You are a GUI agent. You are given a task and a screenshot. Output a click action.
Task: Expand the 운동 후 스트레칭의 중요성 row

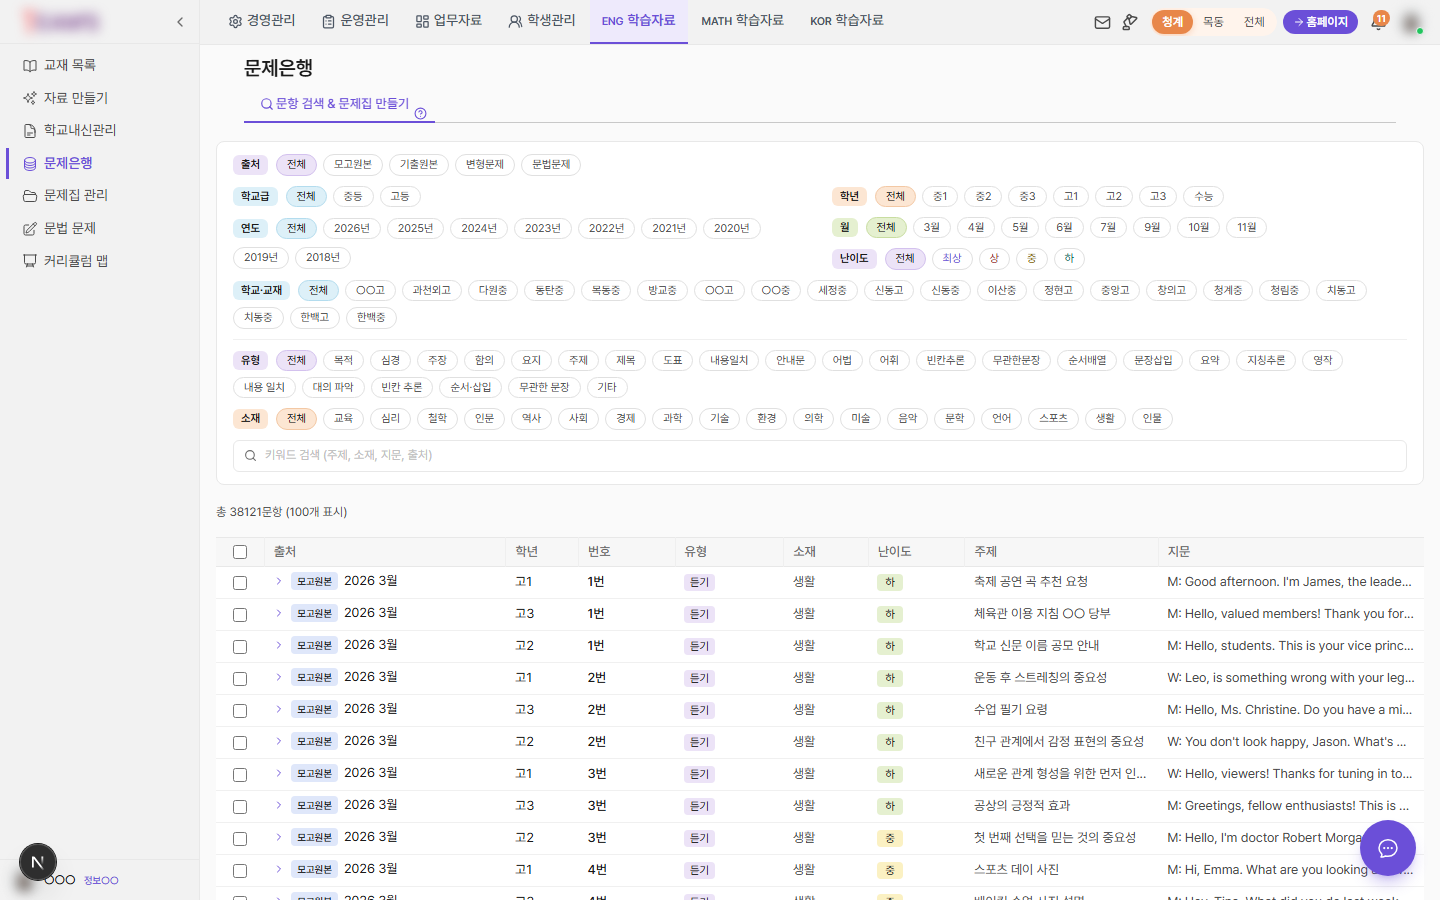278,677
